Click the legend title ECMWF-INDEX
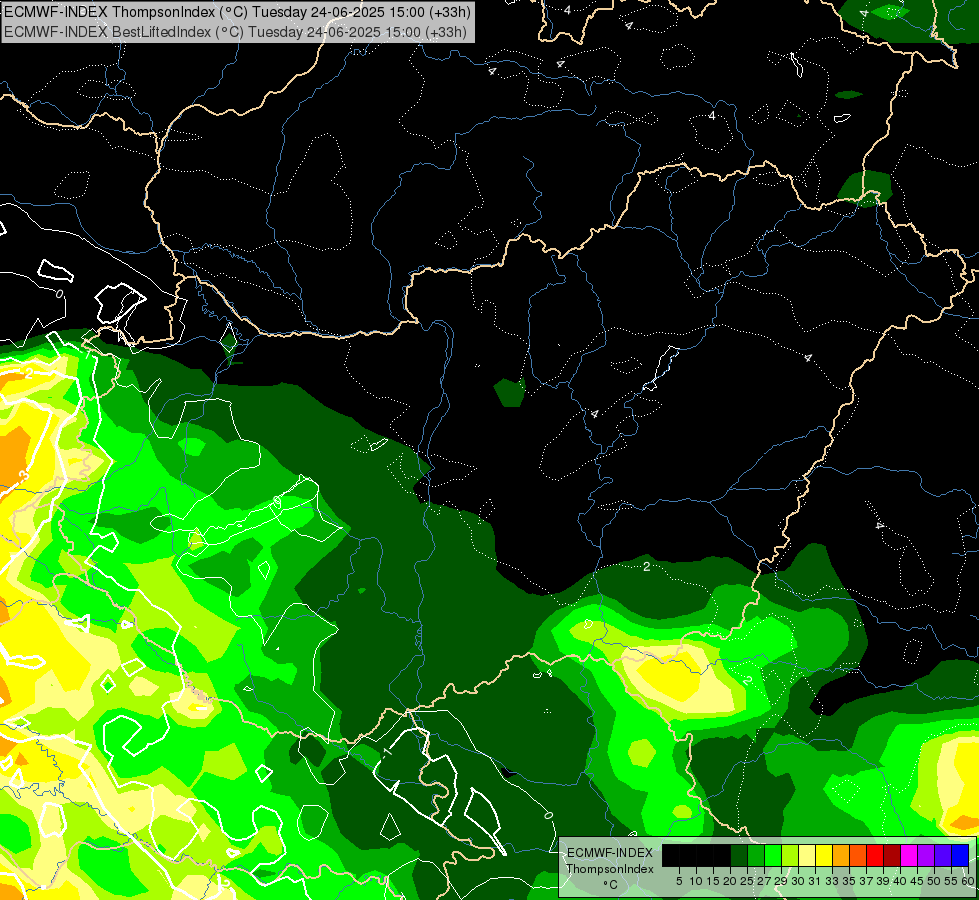 point(610,853)
